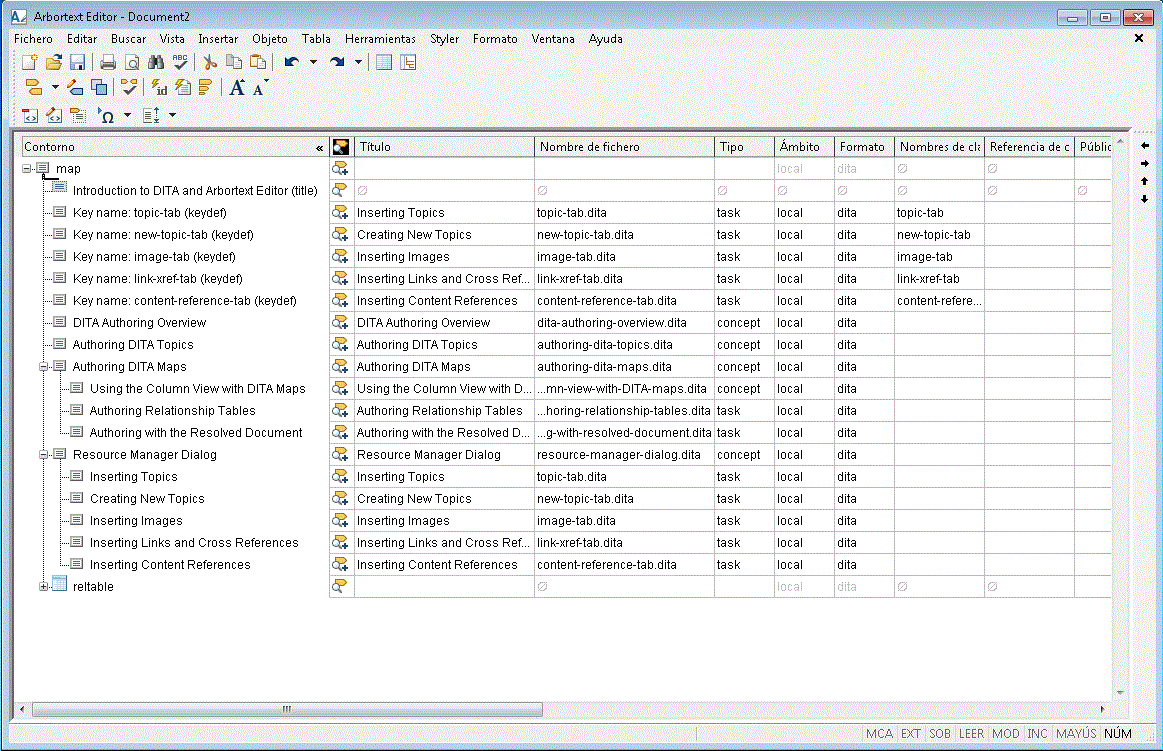Close the document with the X below the title bar
Image resolution: width=1163 pixels, height=751 pixels.
click(x=1139, y=38)
